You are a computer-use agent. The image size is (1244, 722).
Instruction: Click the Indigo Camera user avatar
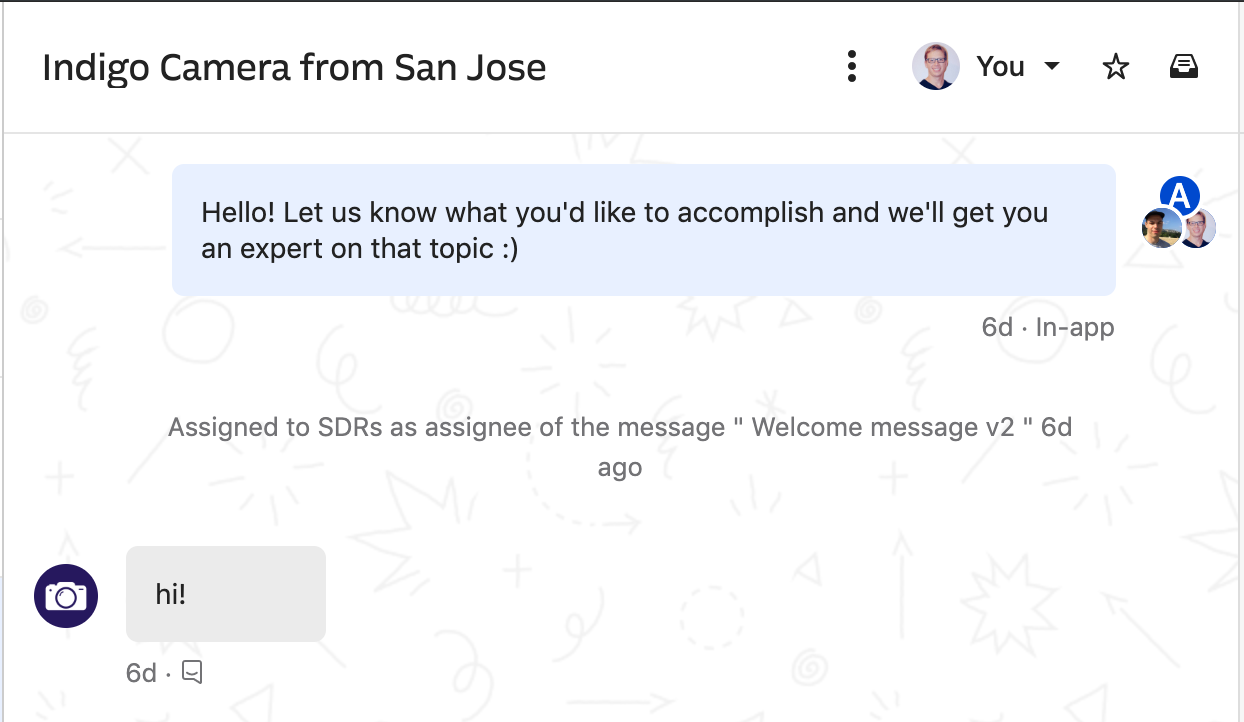click(x=66, y=596)
